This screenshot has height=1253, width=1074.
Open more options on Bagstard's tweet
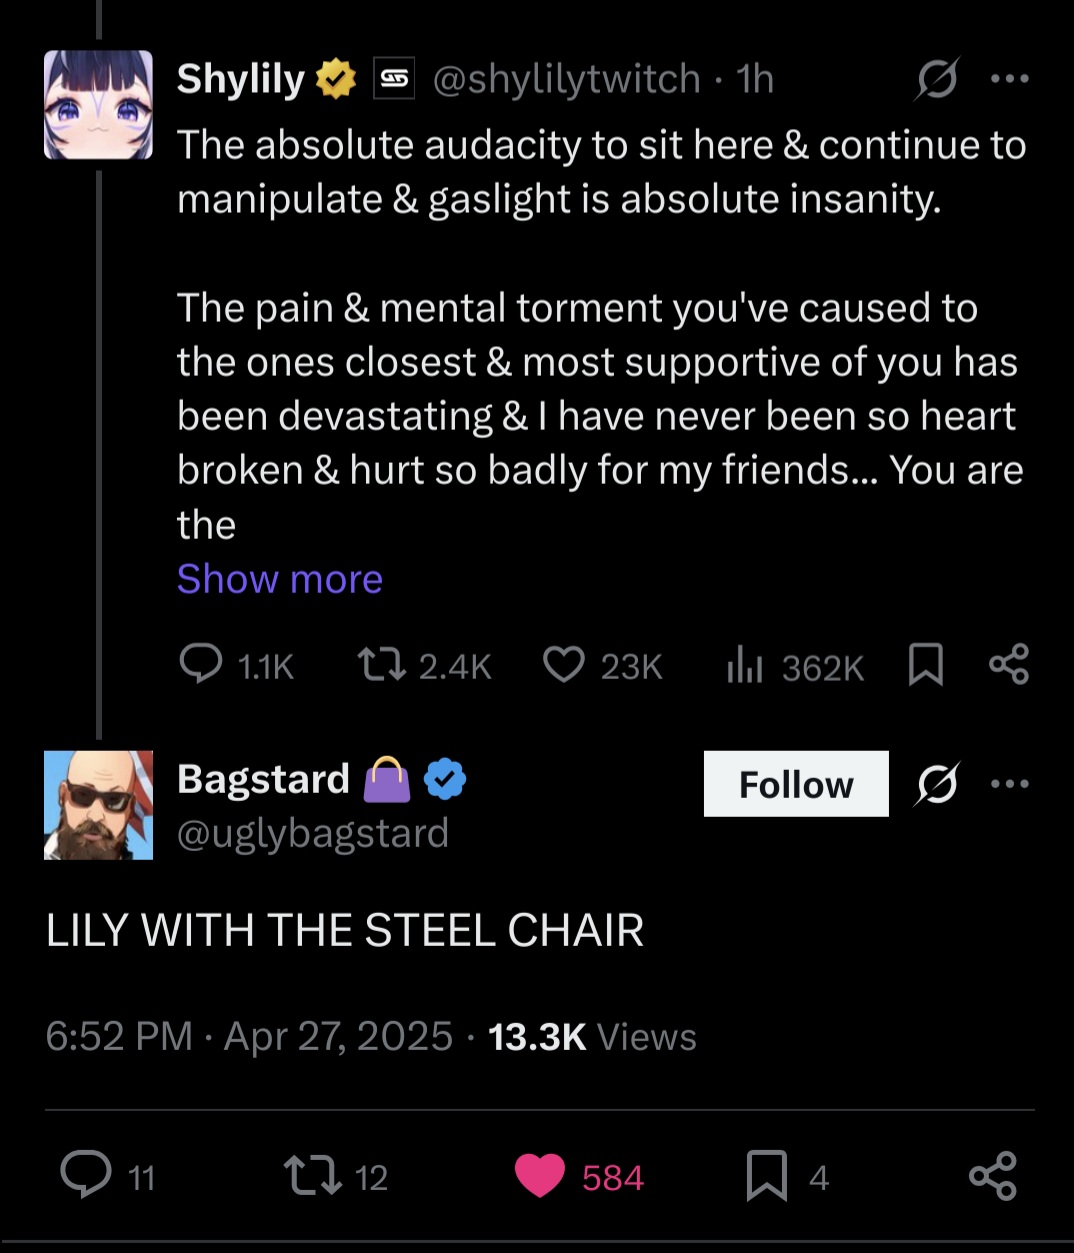tap(1009, 784)
